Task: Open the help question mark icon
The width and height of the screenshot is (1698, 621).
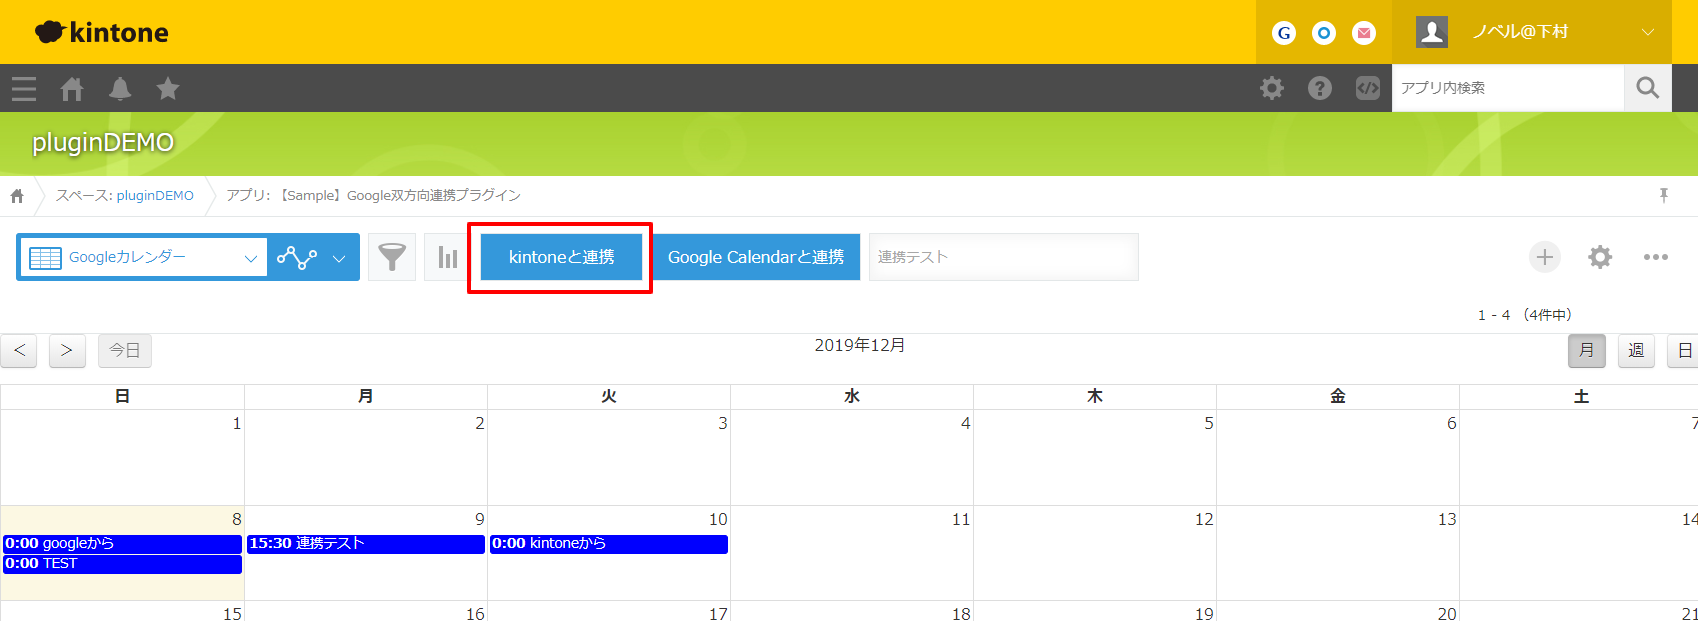Action: coord(1320,88)
